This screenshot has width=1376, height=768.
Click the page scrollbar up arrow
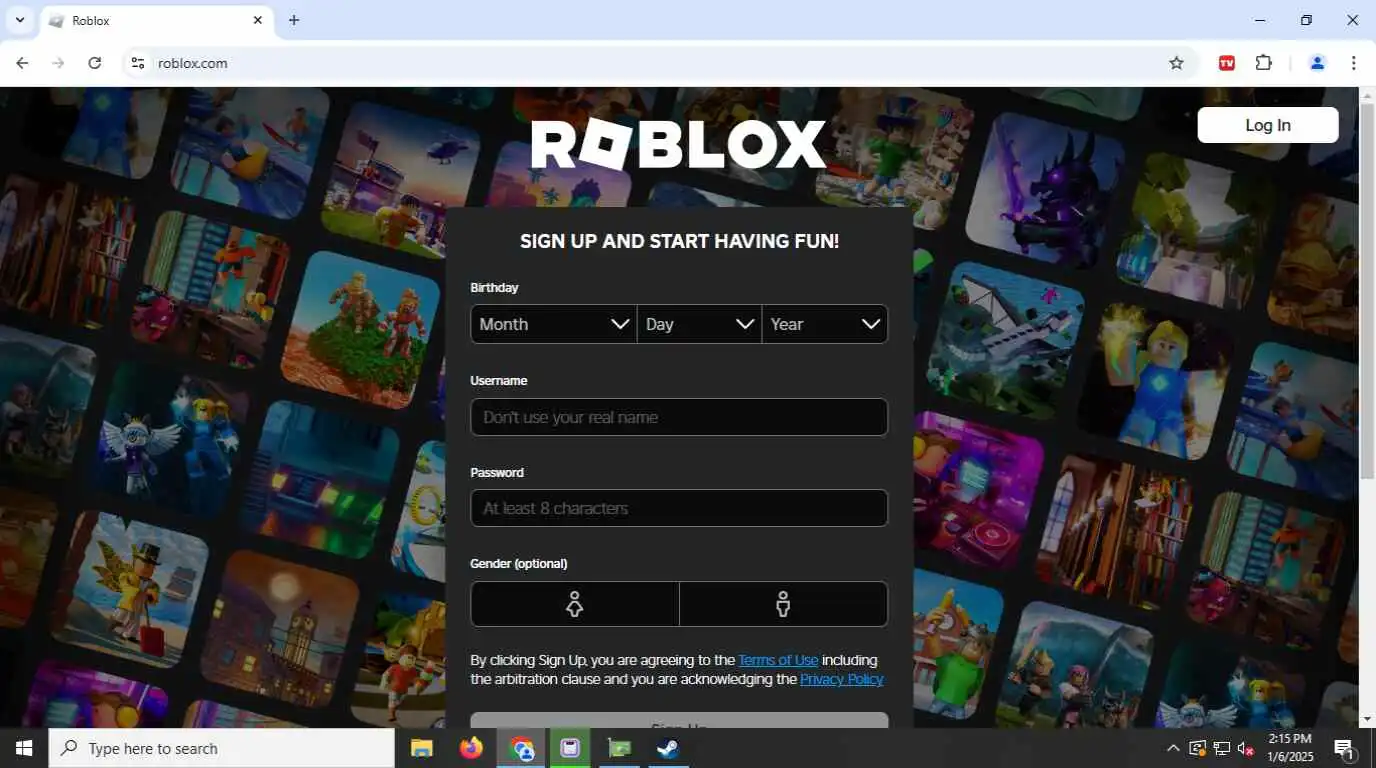pyautogui.click(x=1367, y=95)
